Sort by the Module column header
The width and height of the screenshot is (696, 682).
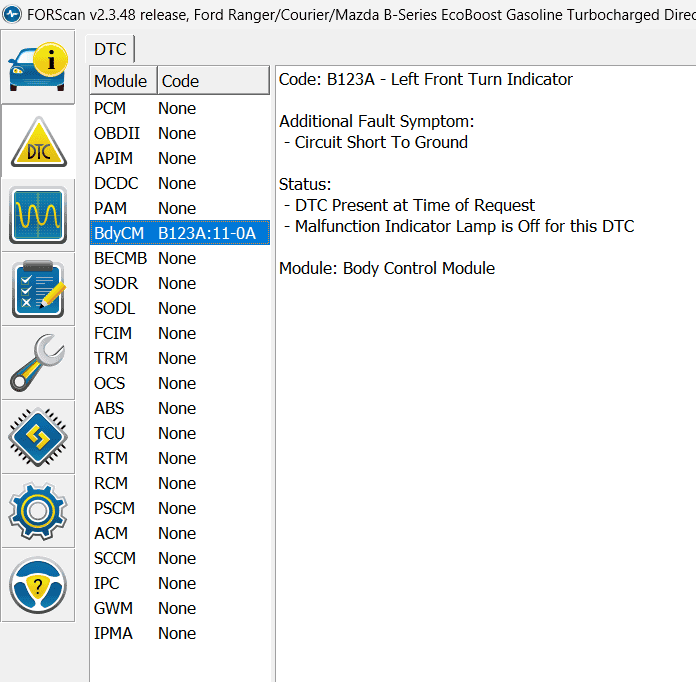click(x=123, y=81)
